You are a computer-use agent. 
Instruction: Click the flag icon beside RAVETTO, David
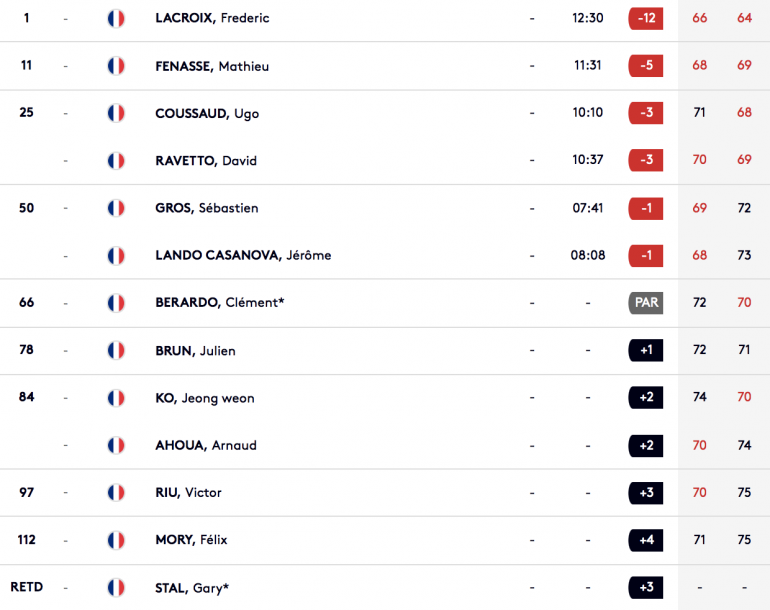[x=116, y=161]
